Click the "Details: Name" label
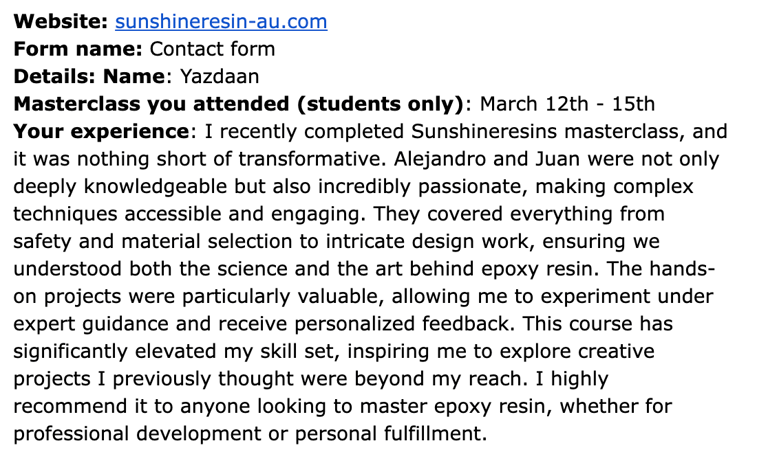768x463 pixels. [89, 76]
